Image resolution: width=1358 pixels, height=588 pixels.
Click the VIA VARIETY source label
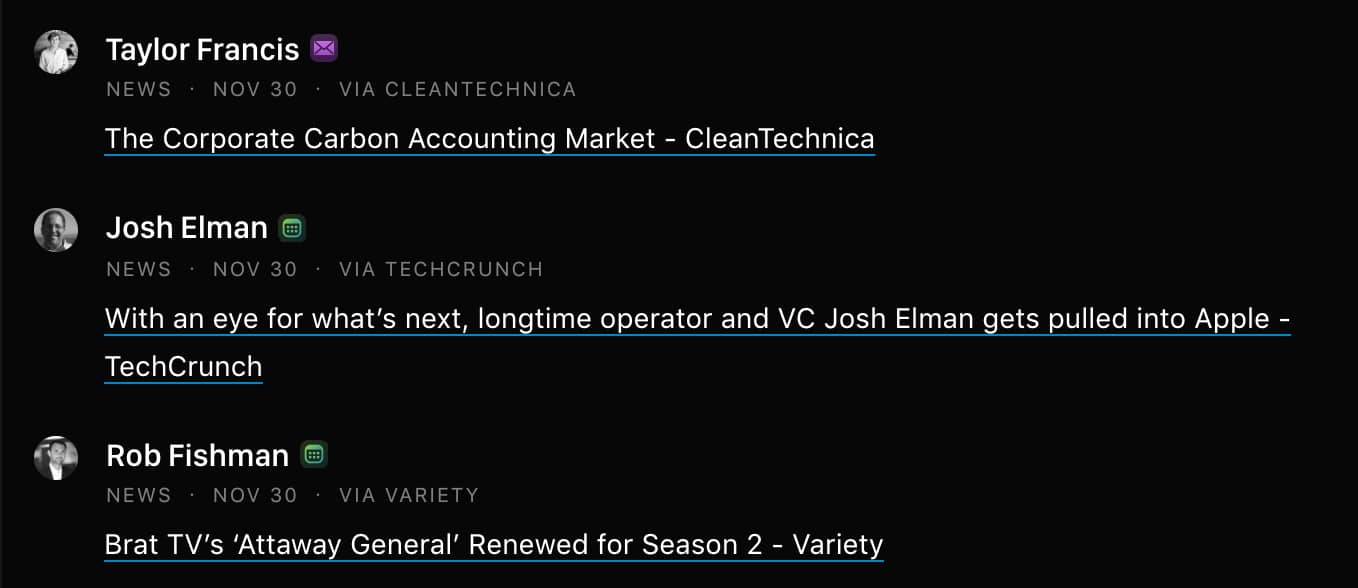pyautogui.click(x=409, y=495)
